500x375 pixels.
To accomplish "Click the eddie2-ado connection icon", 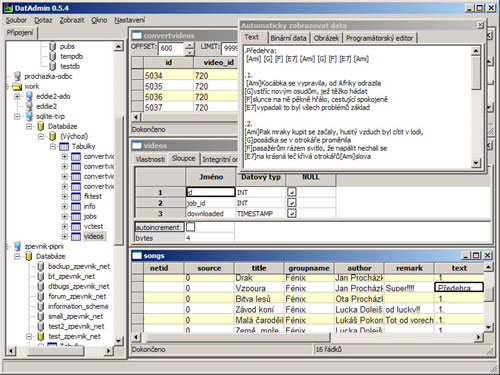I will [29, 96].
